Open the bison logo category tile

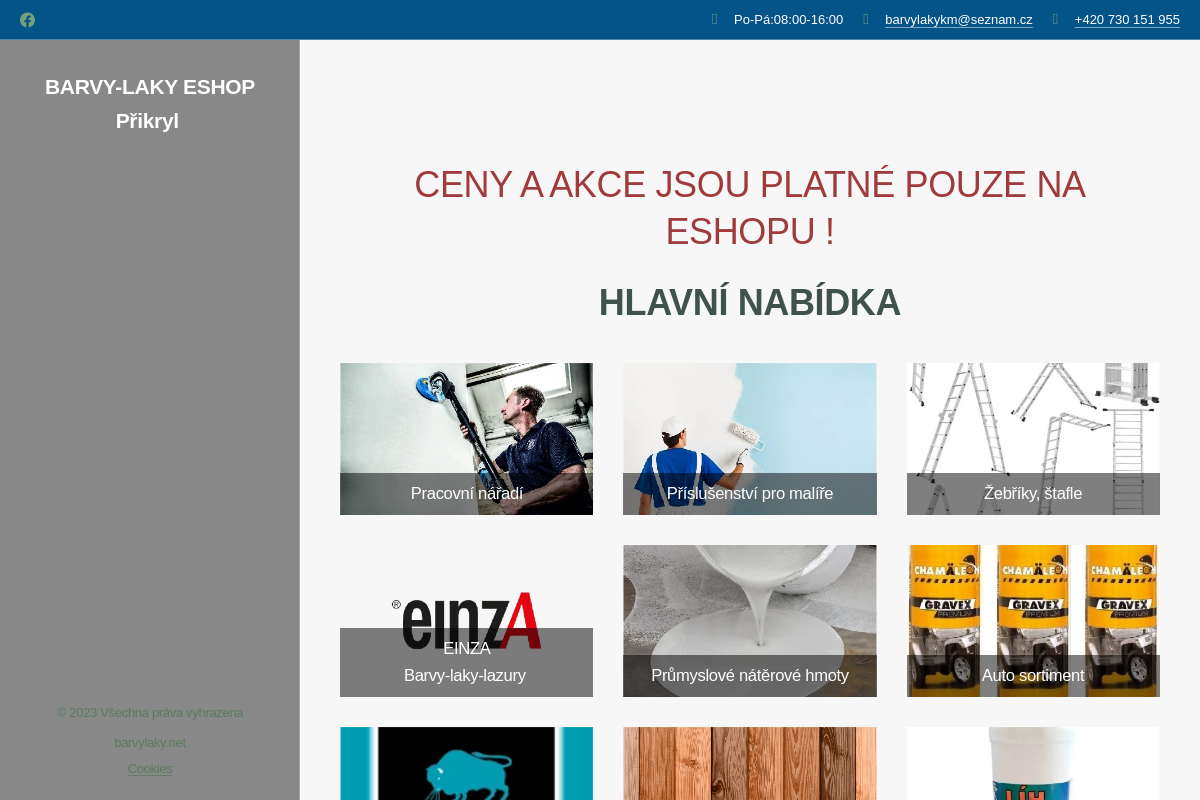click(466, 763)
